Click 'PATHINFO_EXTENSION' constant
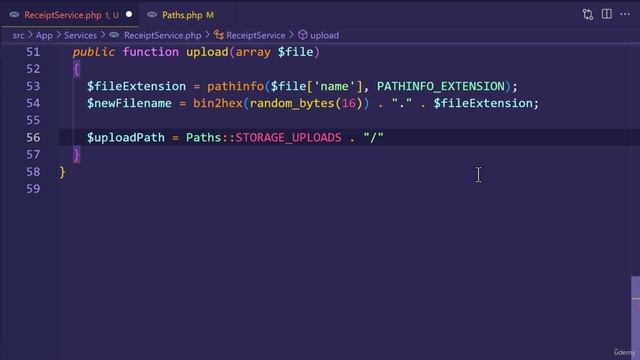The height and width of the screenshot is (360, 640). click(441, 87)
